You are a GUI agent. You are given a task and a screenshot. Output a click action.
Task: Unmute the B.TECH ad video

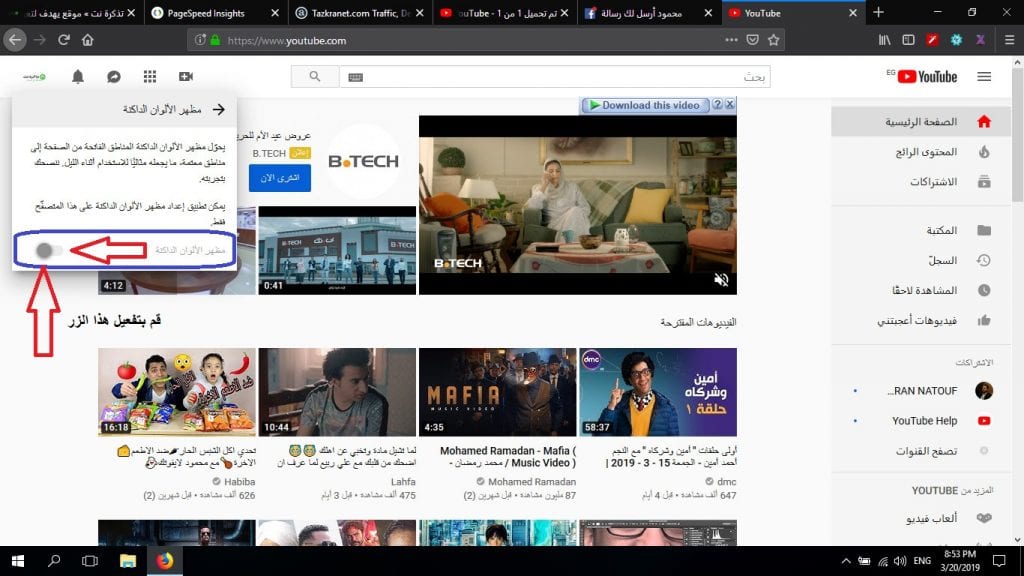pyautogui.click(x=721, y=280)
